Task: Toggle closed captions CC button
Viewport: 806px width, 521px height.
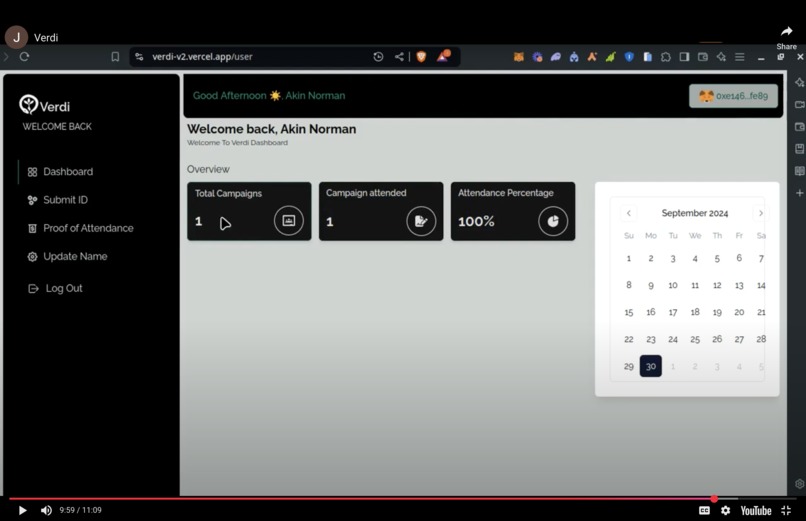Action: [x=704, y=510]
